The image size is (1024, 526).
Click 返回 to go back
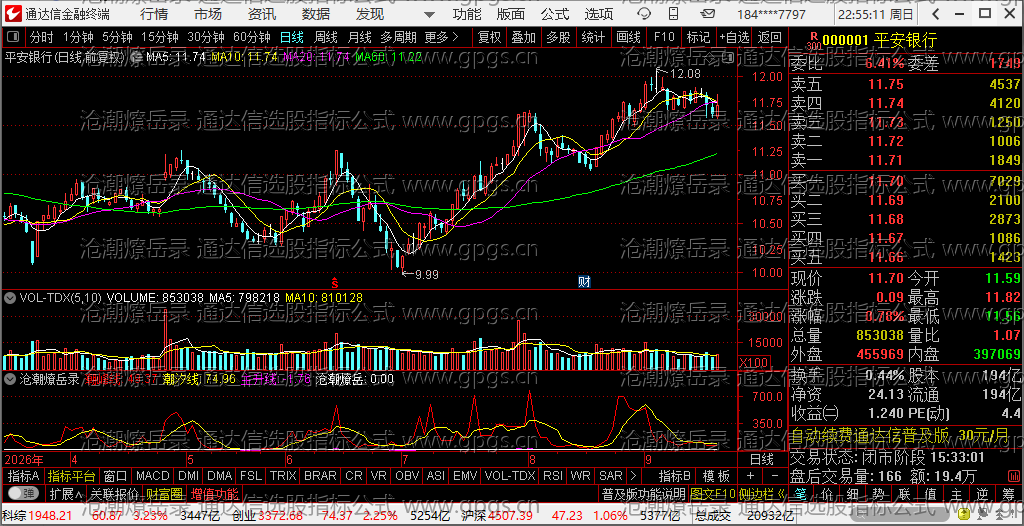pyautogui.click(x=770, y=37)
